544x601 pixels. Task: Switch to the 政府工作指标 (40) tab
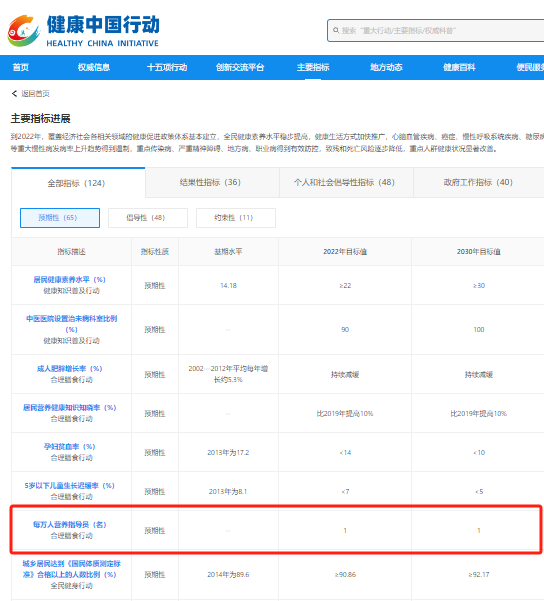478,182
